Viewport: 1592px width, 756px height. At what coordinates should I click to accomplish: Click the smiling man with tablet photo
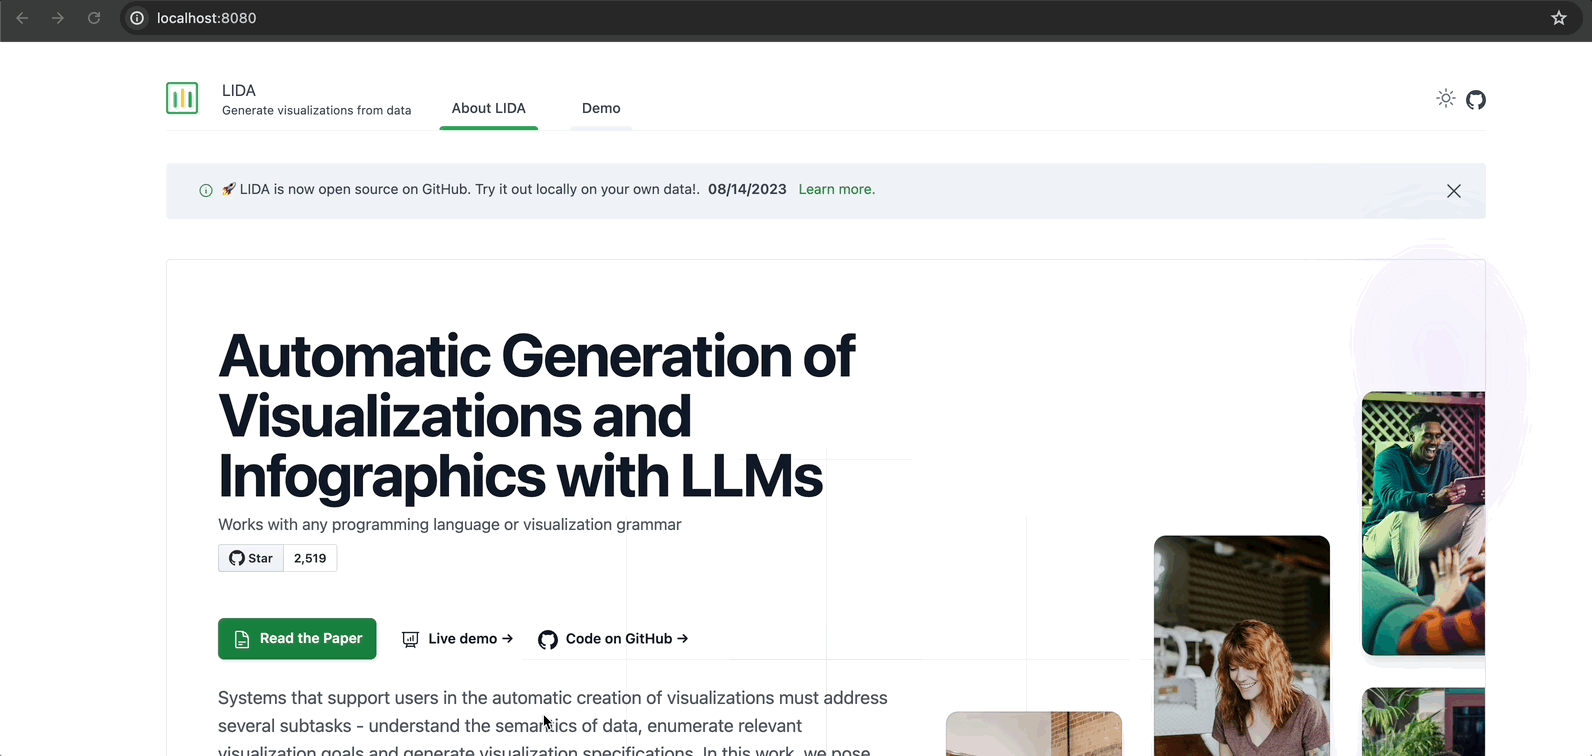coord(1423,523)
